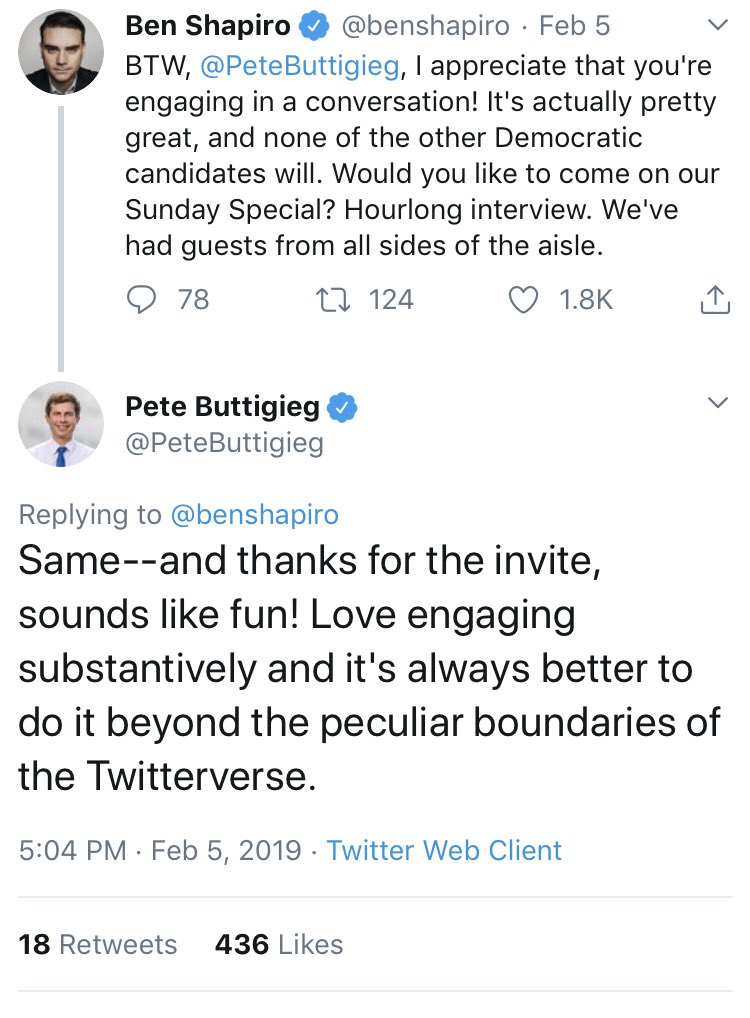Click the Feb 5 date on Shapiro's tweet
This screenshot has height=1018, width=750.
[x=575, y=26]
